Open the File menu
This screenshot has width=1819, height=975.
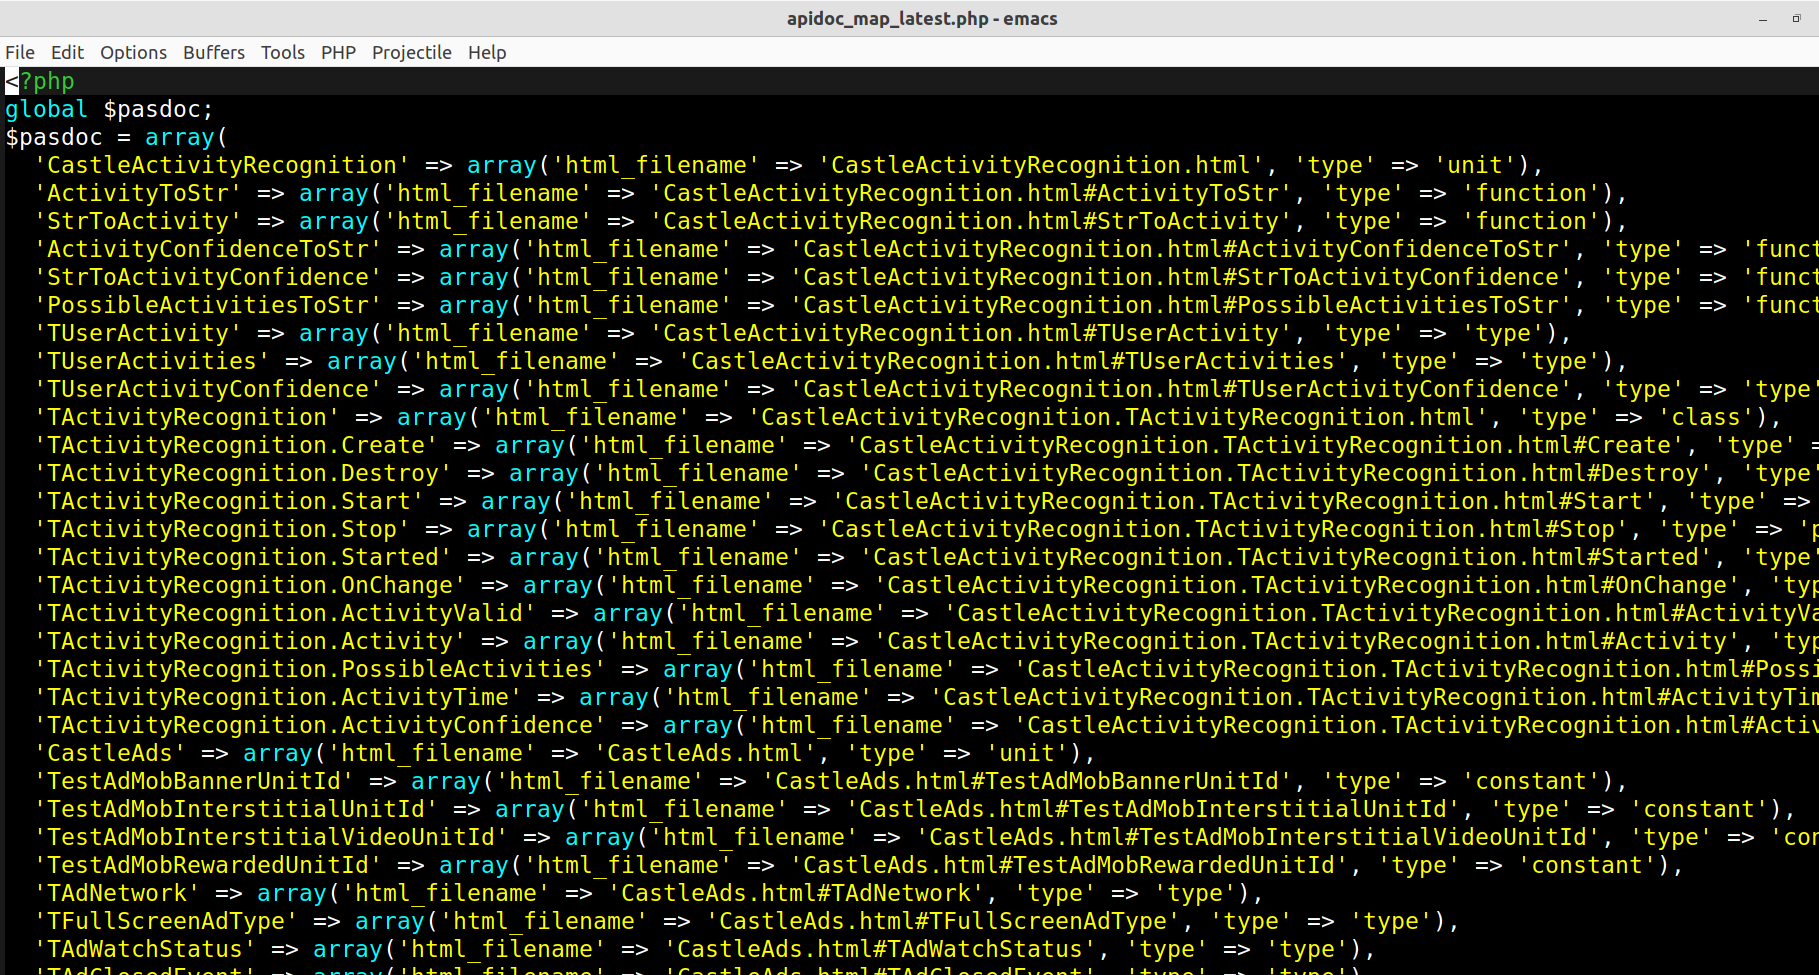pos(20,52)
